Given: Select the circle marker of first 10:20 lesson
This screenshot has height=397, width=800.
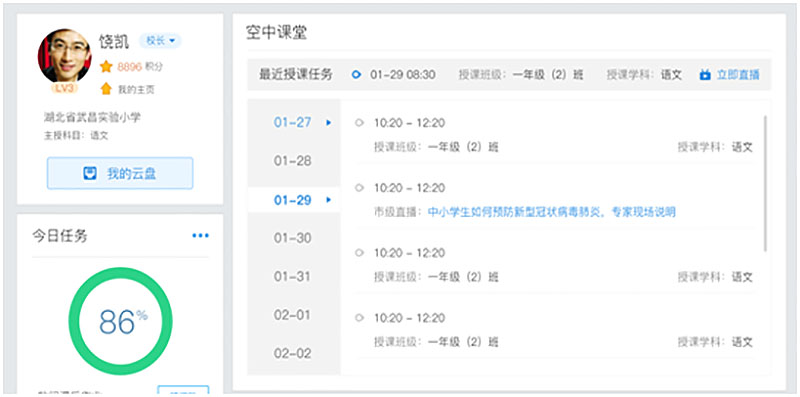Looking at the screenshot, I should [359, 123].
